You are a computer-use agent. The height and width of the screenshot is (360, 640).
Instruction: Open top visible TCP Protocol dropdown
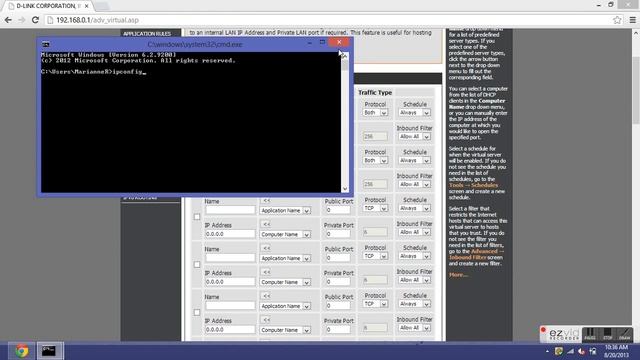click(x=375, y=209)
